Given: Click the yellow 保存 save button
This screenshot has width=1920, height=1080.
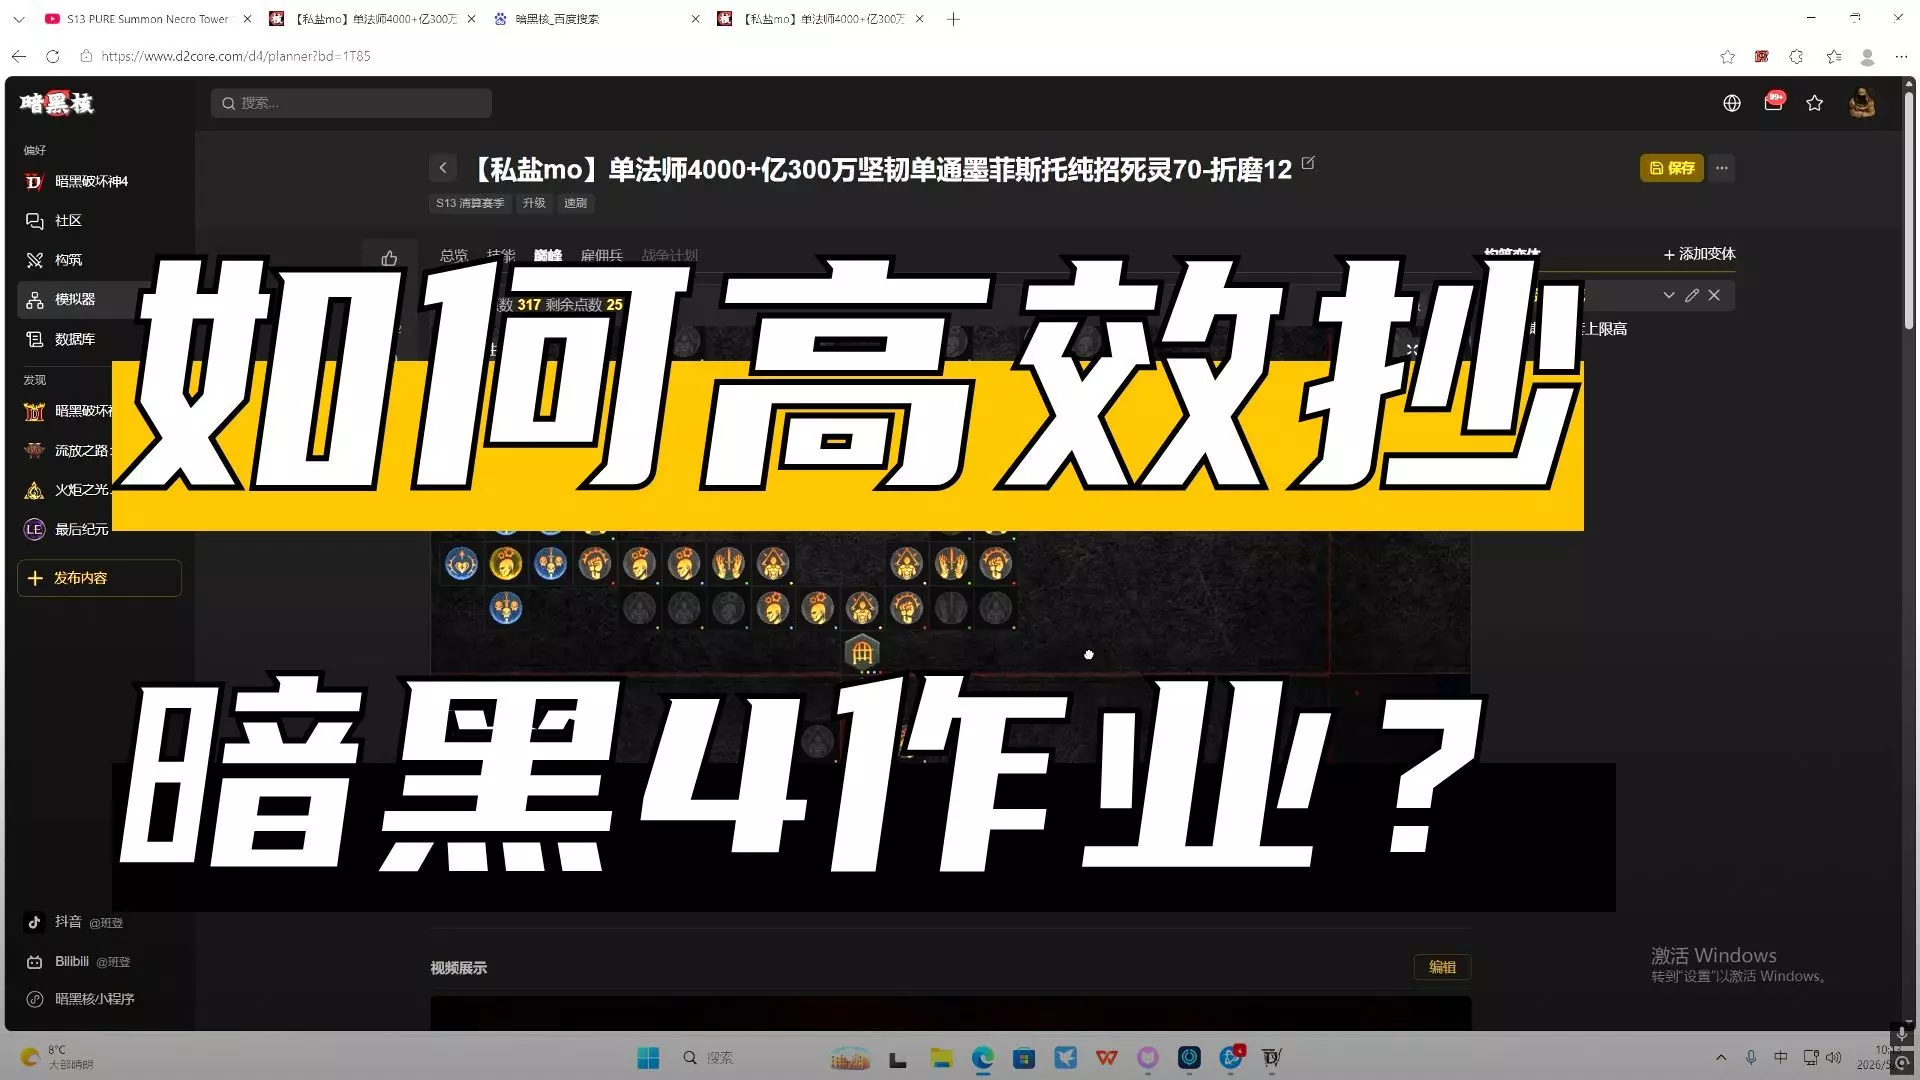Looking at the screenshot, I should pos(1671,168).
